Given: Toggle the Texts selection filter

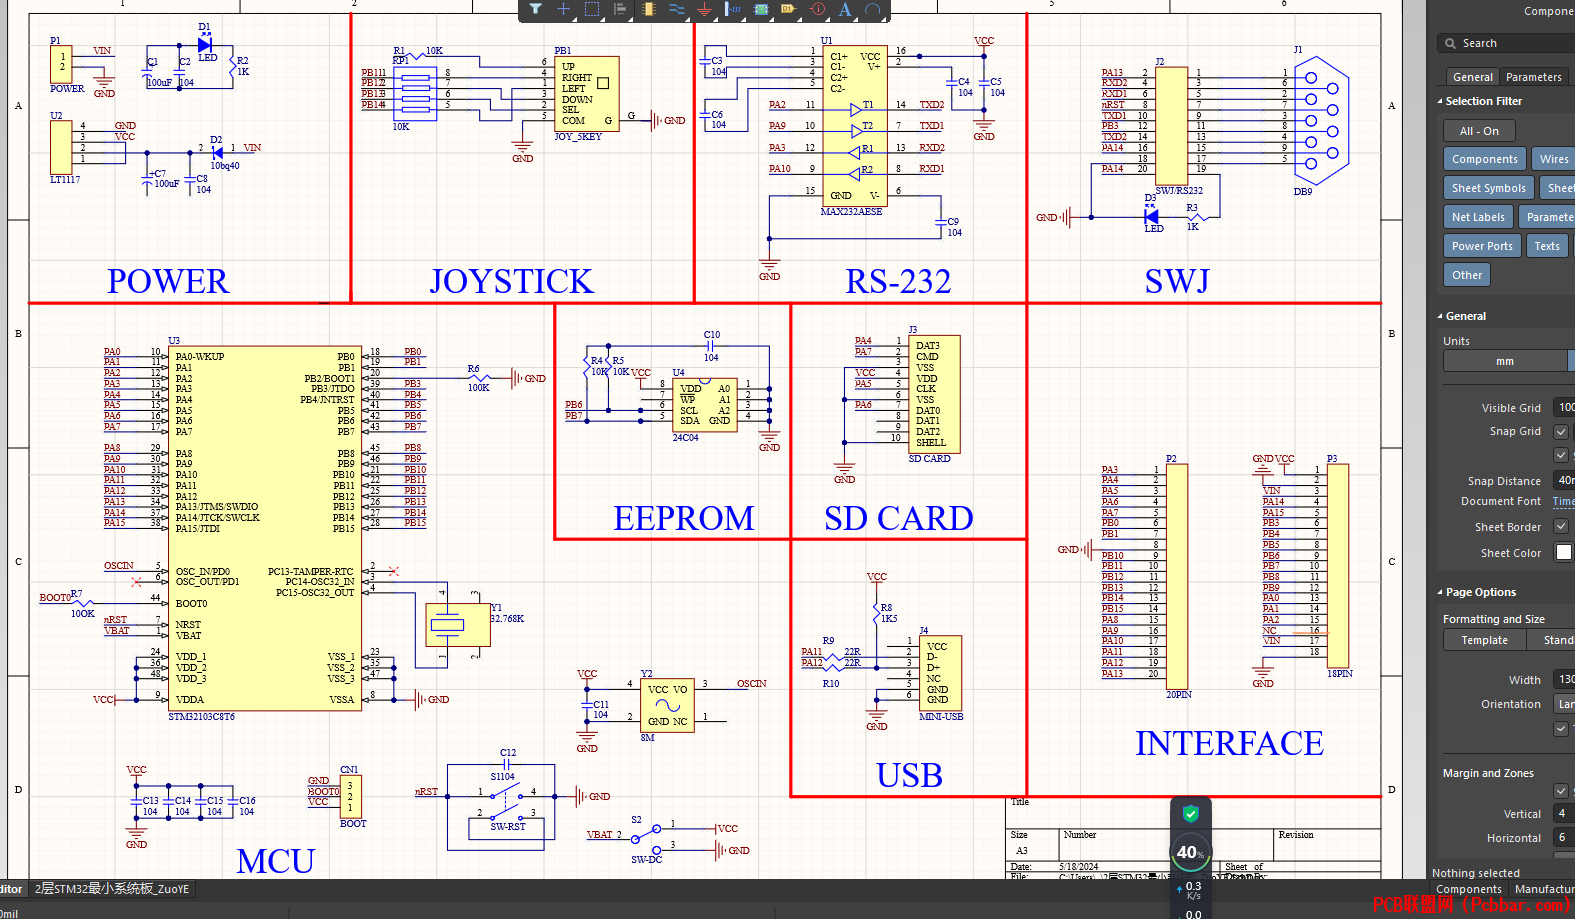Looking at the screenshot, I should 1547,246.
